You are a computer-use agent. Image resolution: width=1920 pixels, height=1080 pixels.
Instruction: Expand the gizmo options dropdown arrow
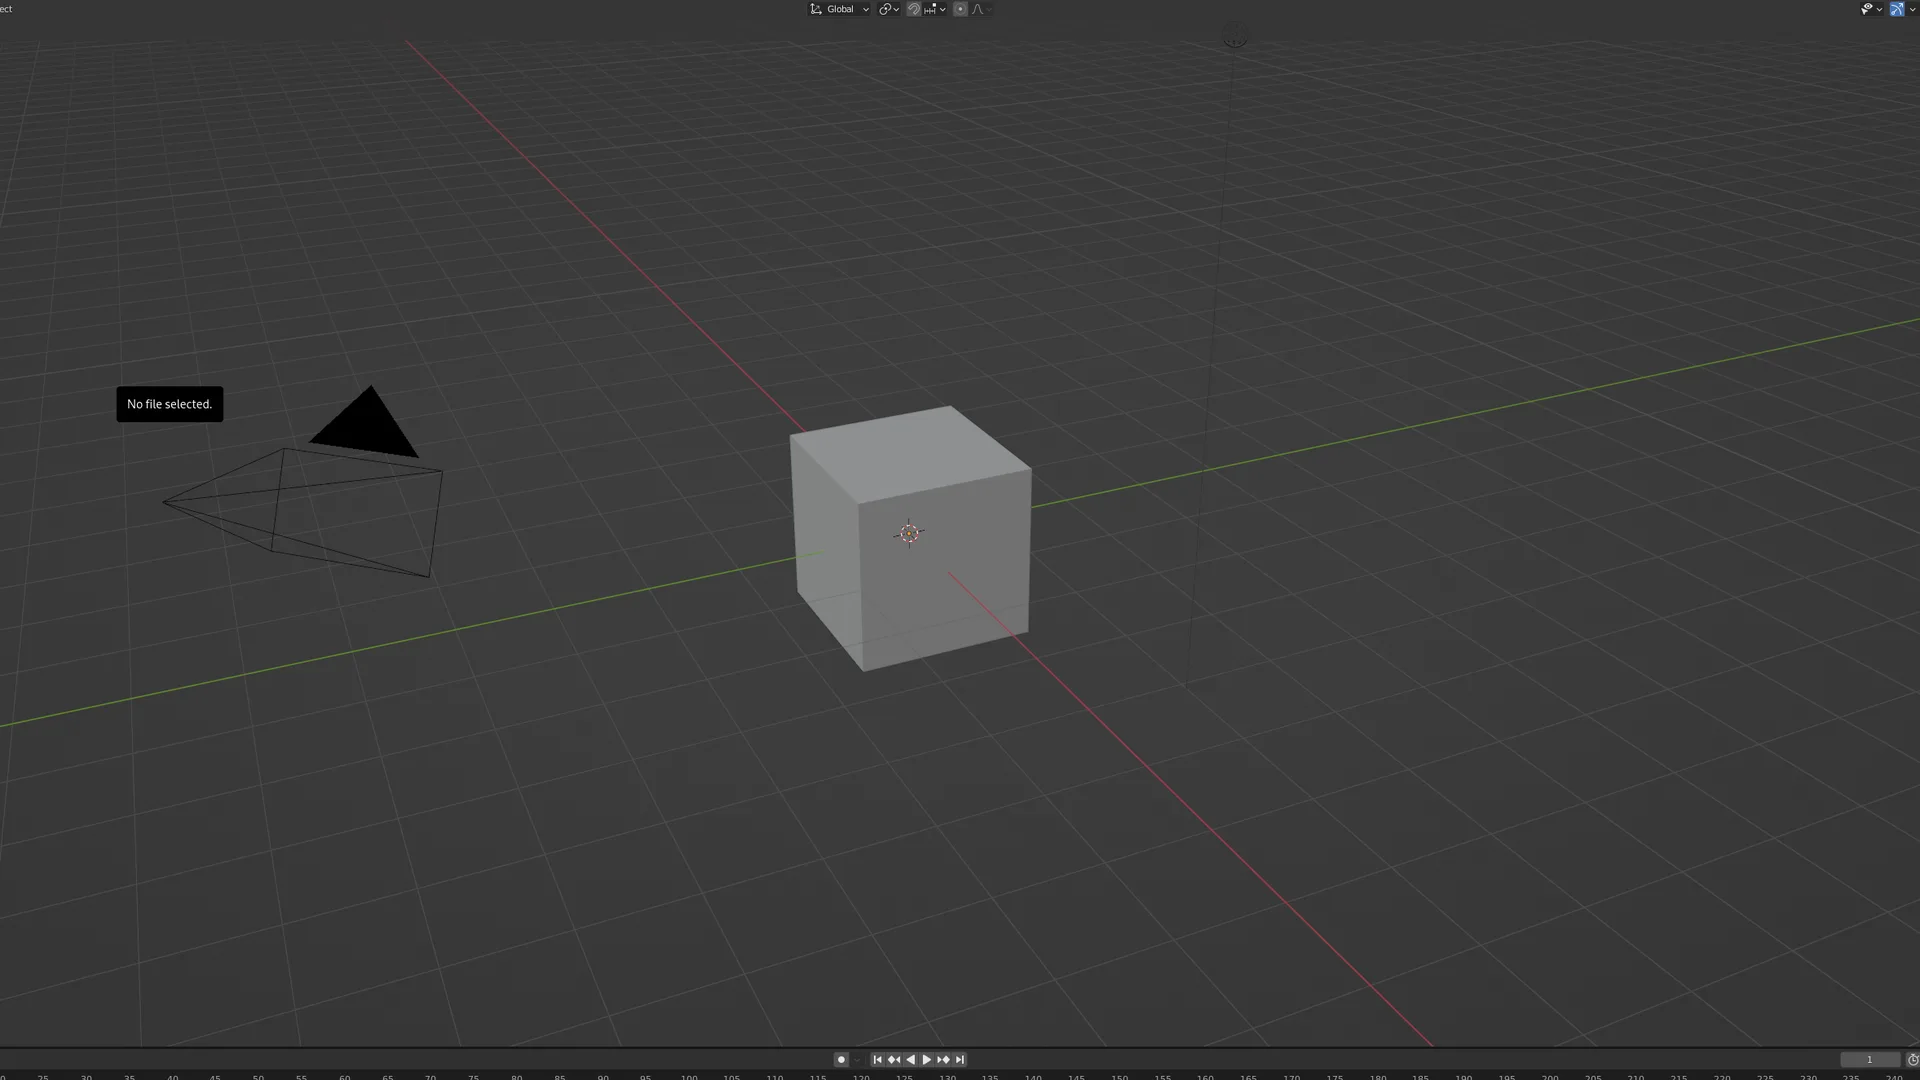[x=1912, y=9]
